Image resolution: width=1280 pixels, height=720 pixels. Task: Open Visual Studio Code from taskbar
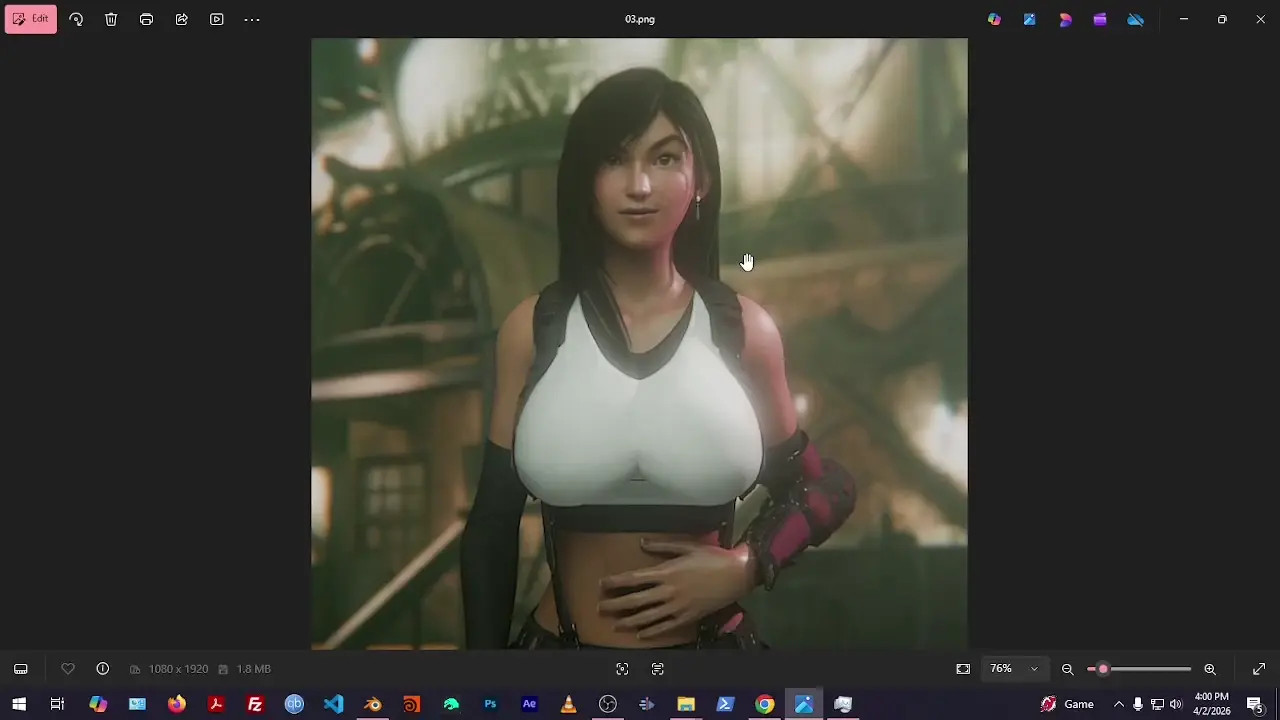(333, 704)
